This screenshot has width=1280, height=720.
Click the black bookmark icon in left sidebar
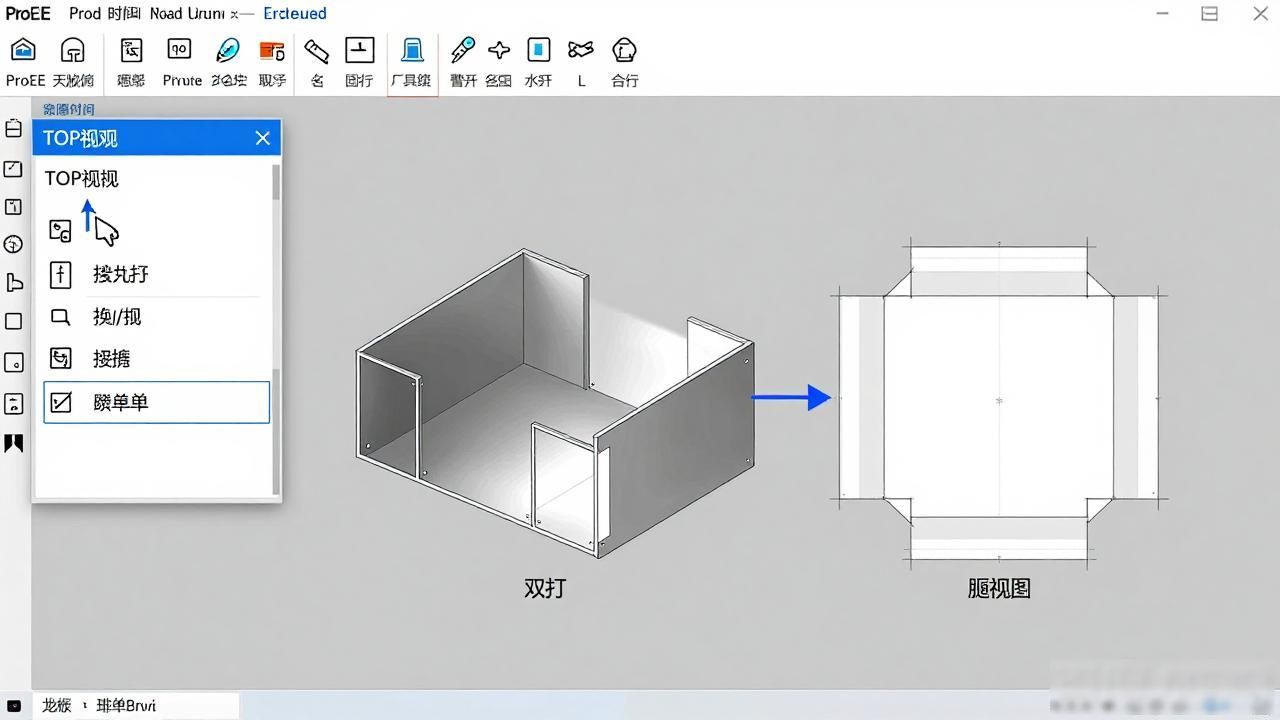14,443
